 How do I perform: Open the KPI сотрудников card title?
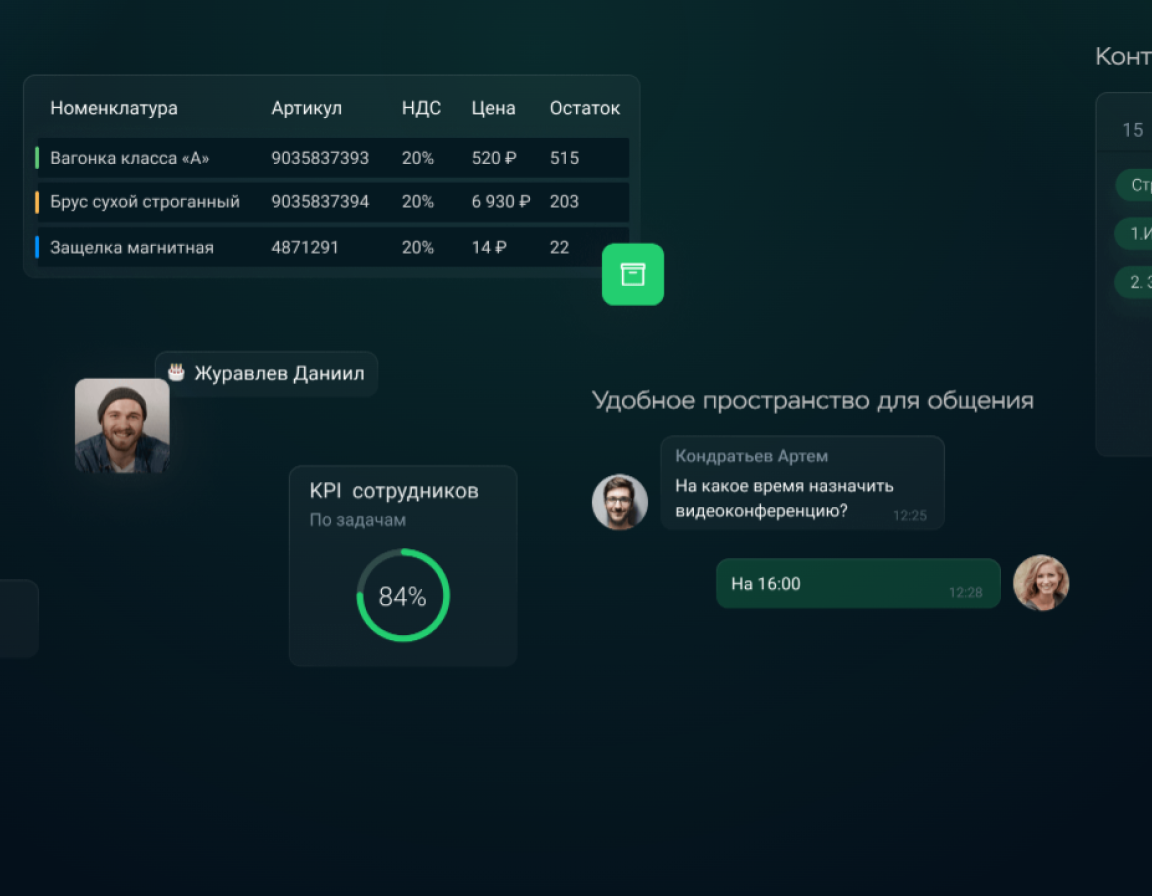pyautogui.click(x=394, y=491)
